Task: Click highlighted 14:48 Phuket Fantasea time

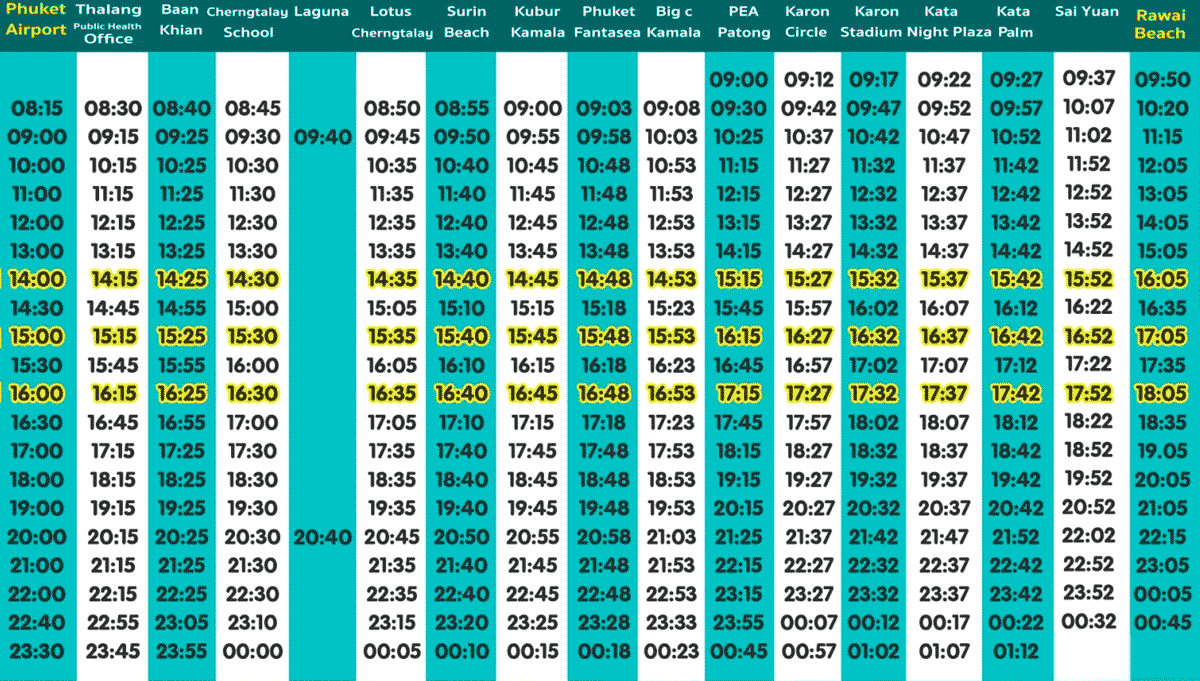Action: (604, 280)
